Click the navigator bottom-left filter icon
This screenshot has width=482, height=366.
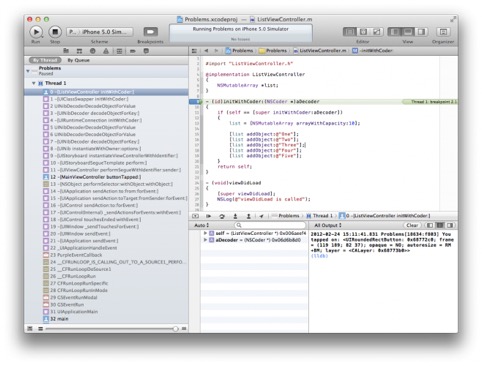point(30,329)
